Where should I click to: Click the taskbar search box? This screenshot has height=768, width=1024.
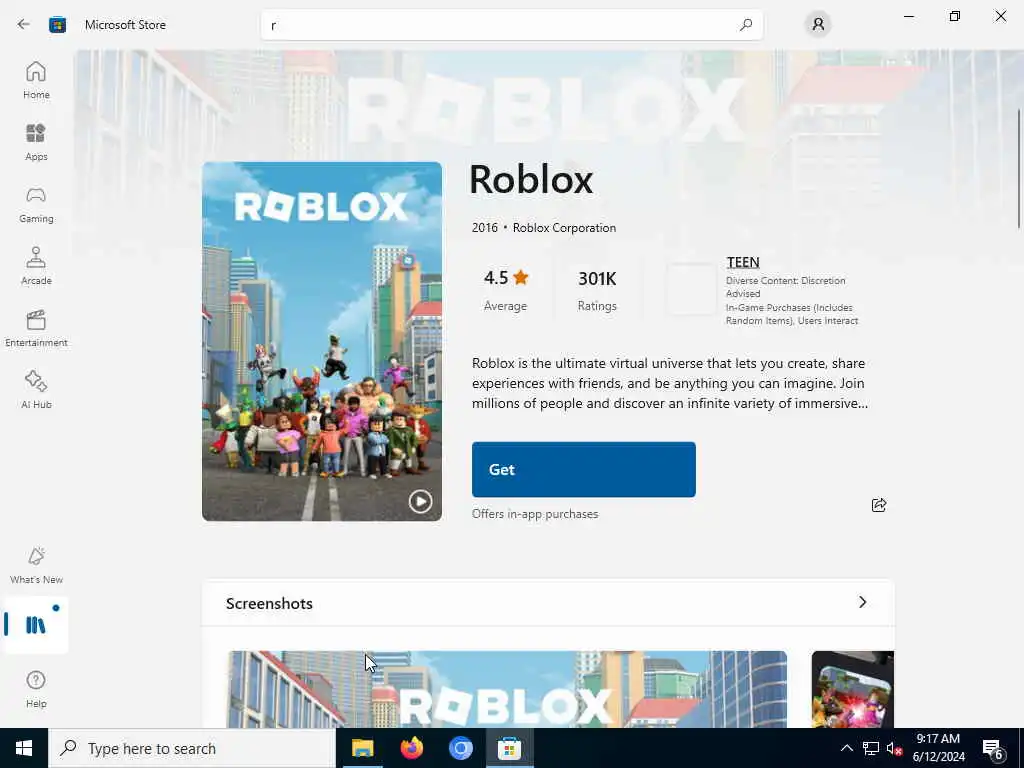[x=192, y=748]
